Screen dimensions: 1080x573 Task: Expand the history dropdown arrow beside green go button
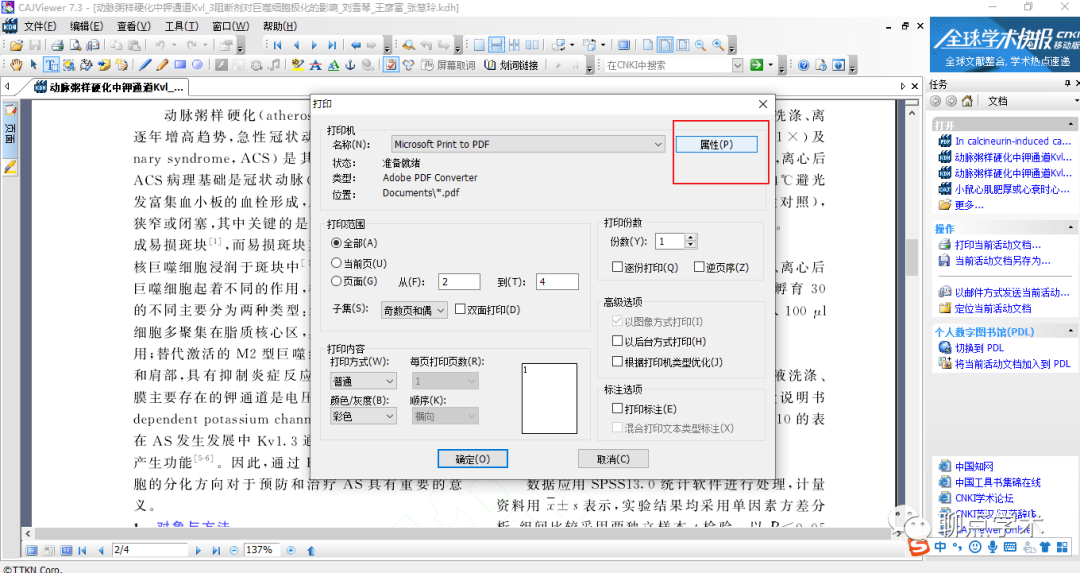click(770, 65)
